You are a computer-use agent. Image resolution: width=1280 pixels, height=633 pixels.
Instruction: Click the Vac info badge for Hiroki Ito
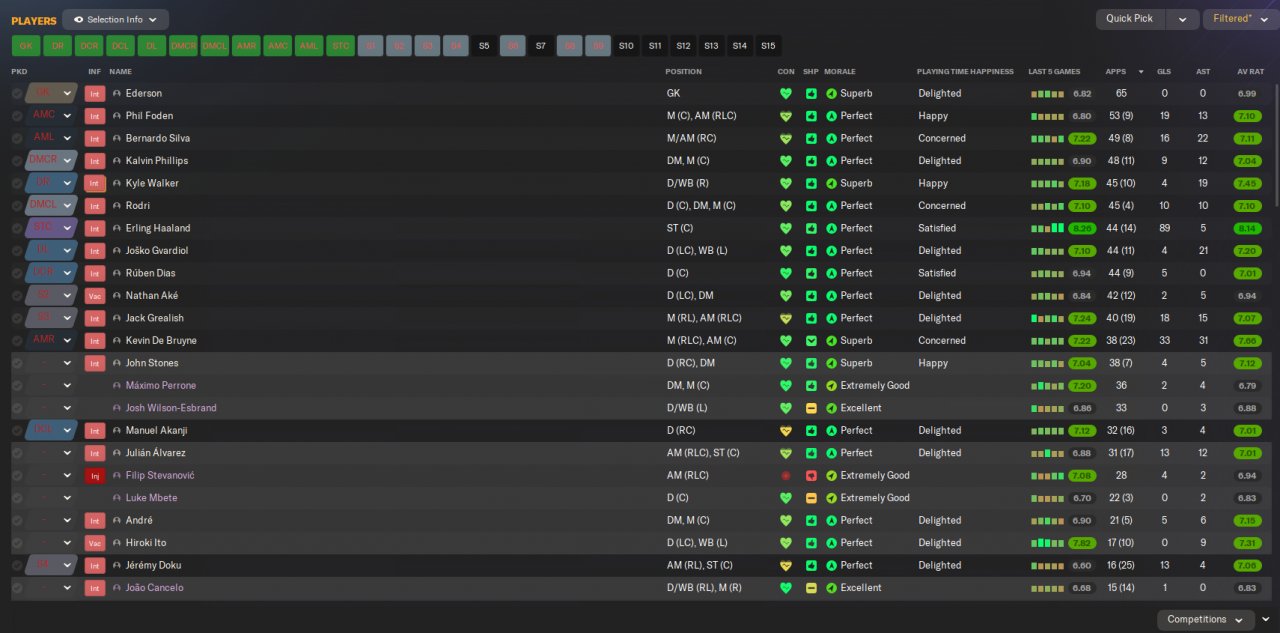tap(95, 543)
